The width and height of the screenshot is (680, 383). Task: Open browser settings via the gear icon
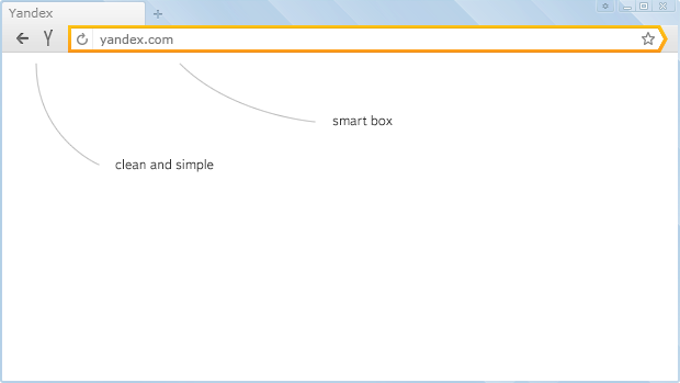605,6
